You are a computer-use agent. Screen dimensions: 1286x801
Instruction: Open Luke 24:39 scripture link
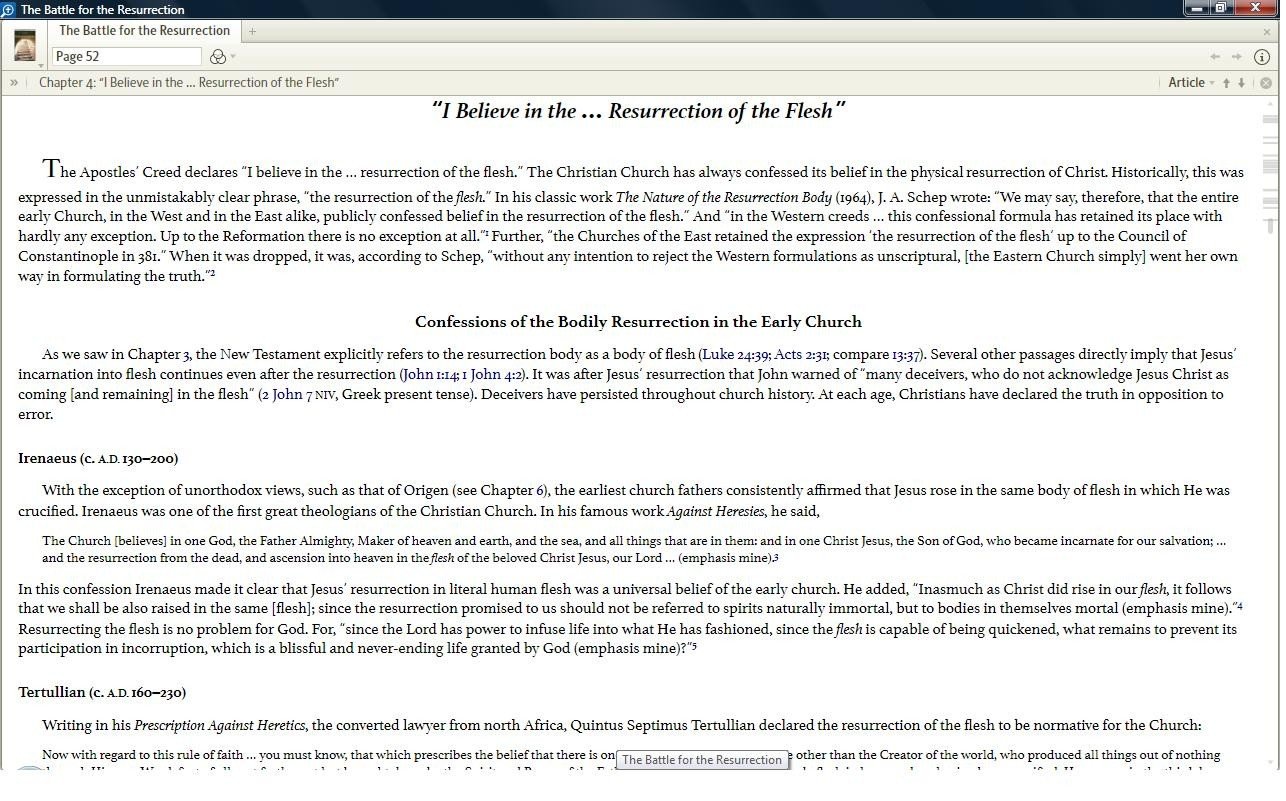point(736,354)
